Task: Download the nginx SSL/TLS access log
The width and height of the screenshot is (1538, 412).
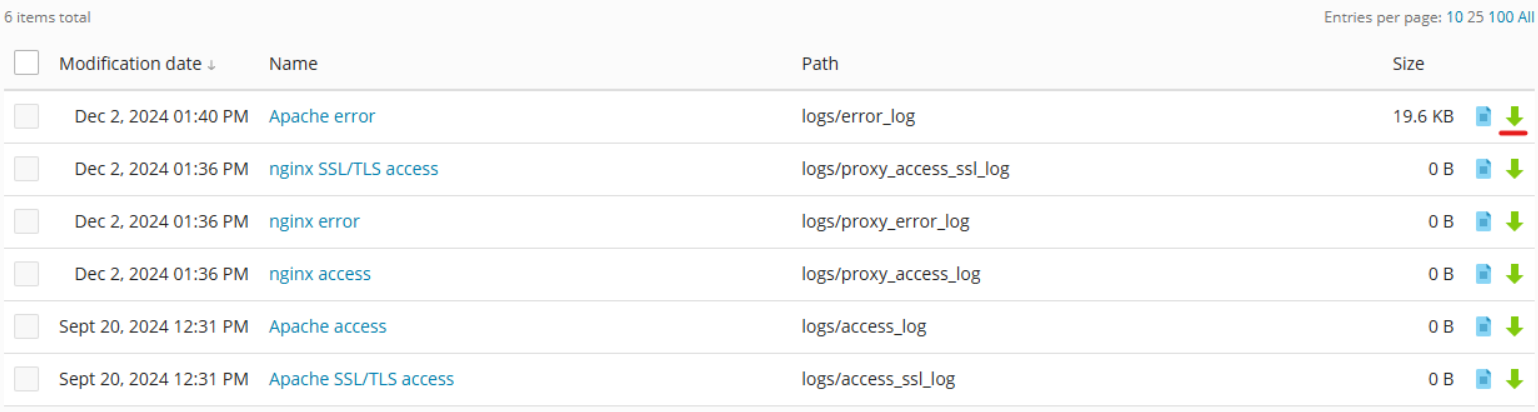Action: pos(1514,169)
